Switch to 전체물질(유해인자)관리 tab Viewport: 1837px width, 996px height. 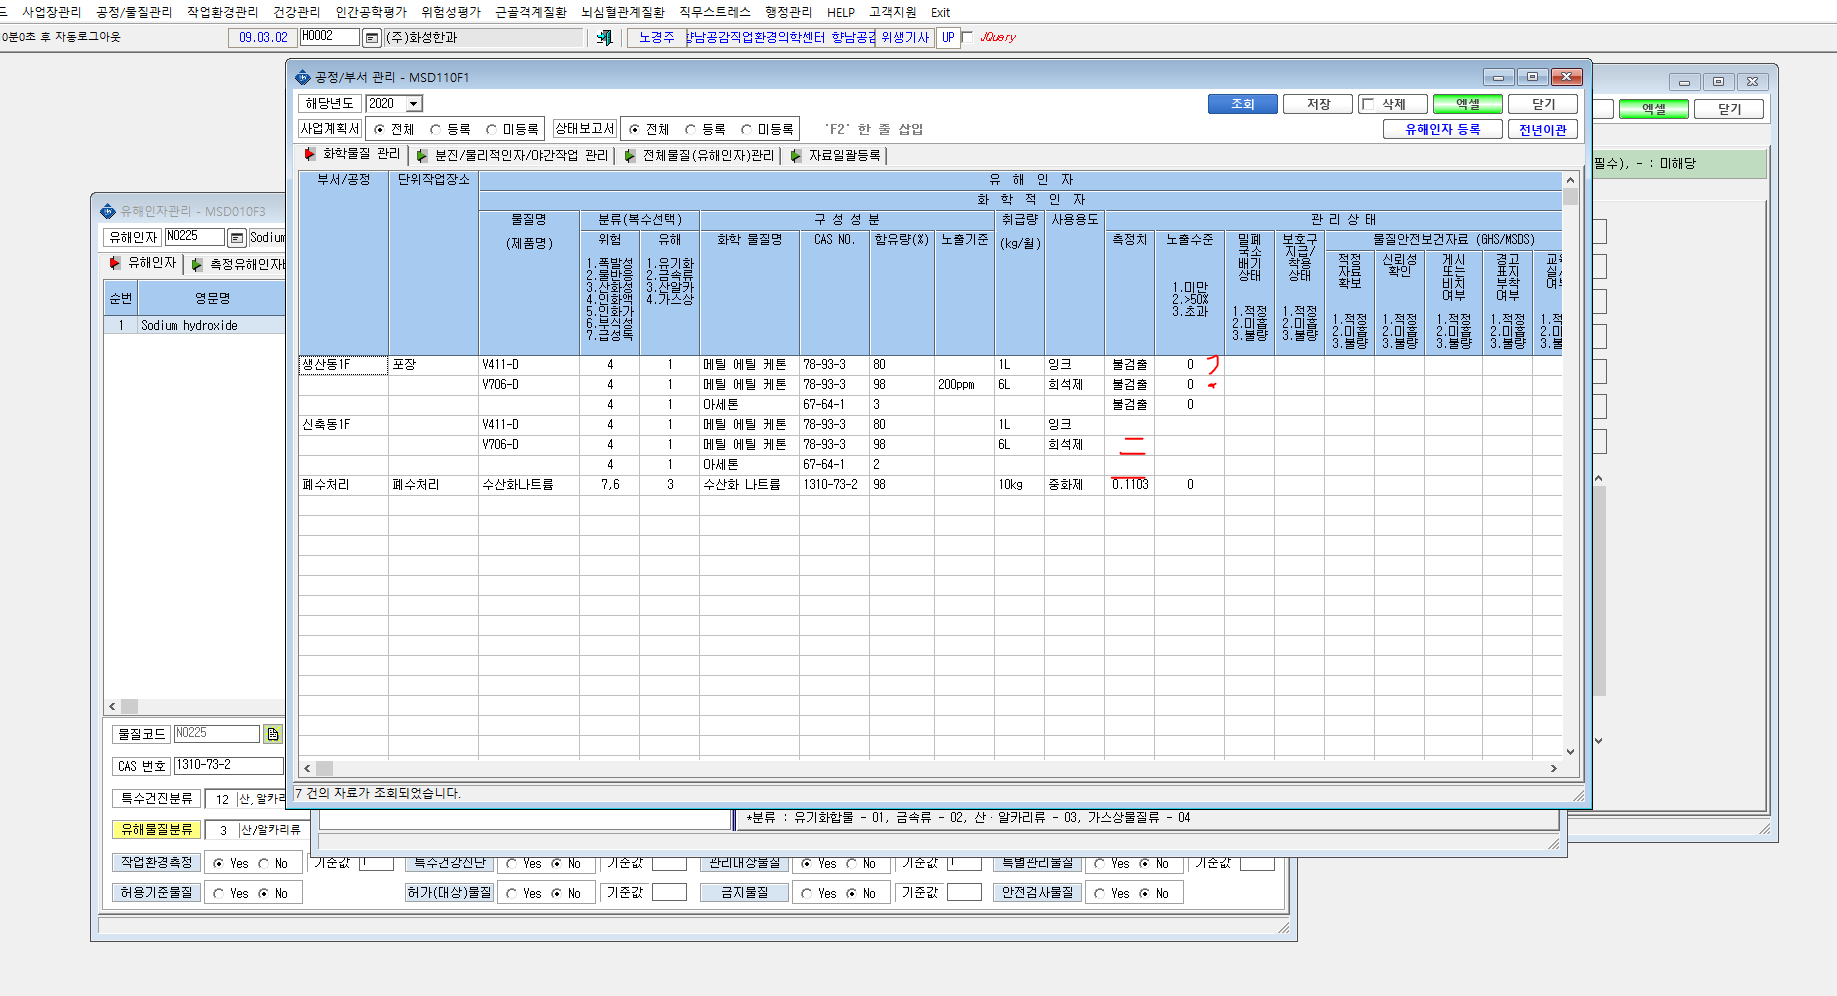tap(699, 155)
